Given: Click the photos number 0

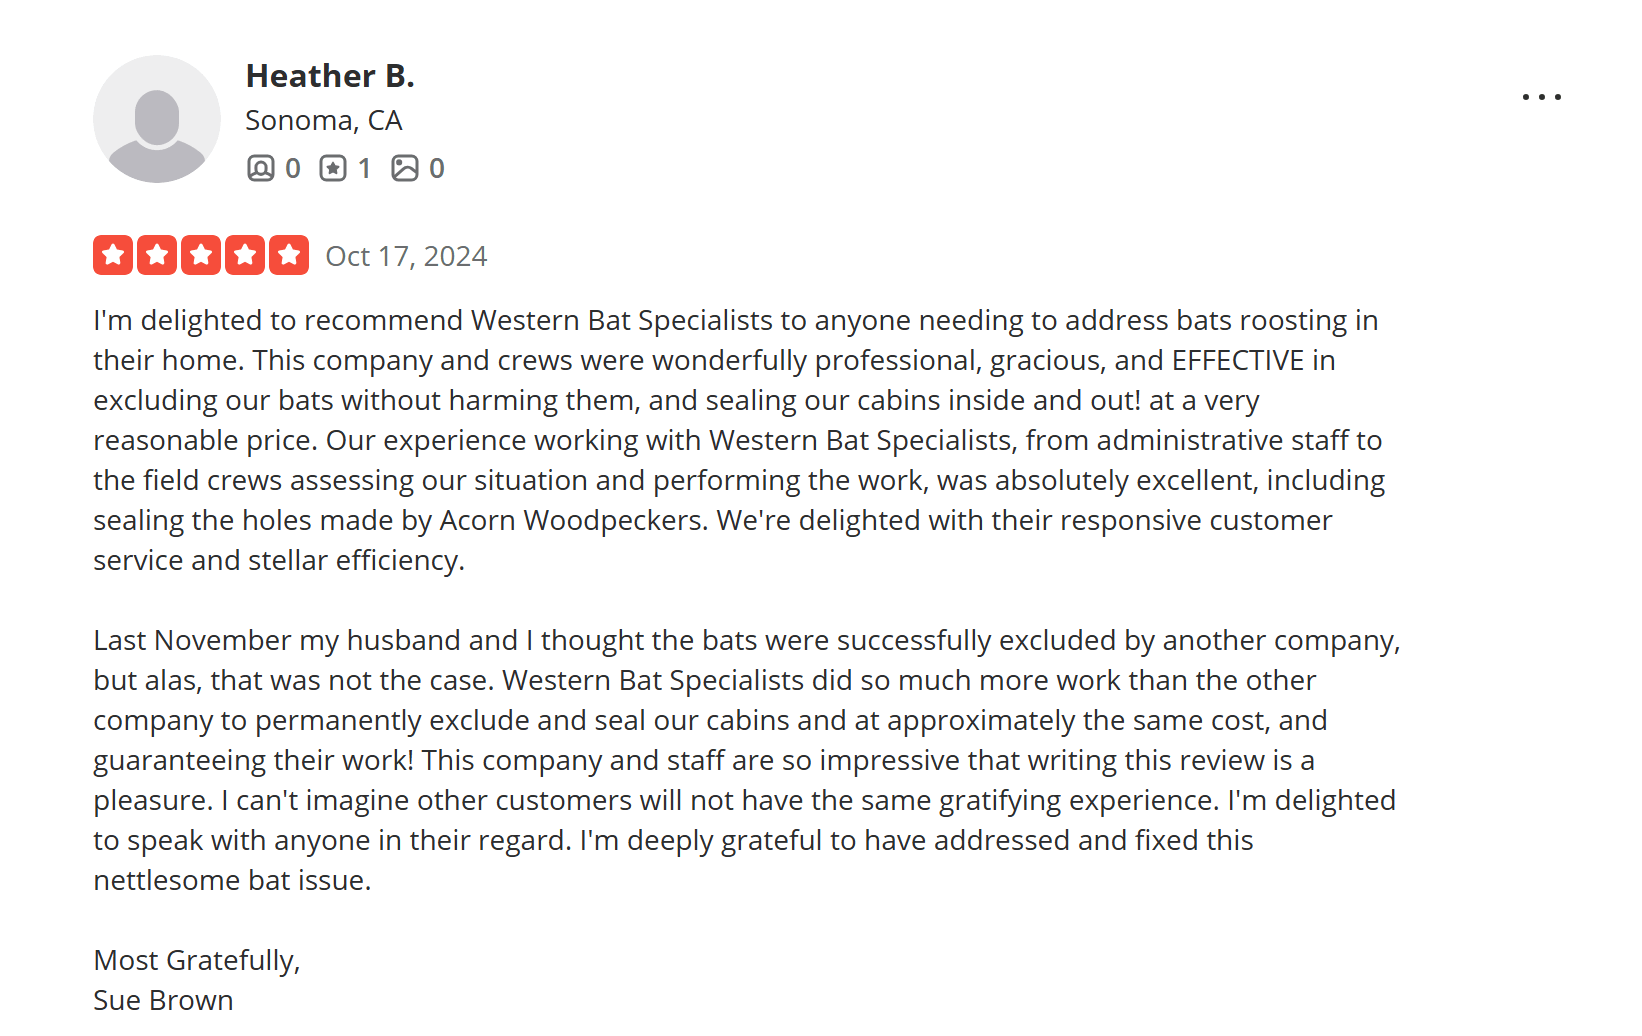Looking at the screenshot, I should [x=437, y=168].
